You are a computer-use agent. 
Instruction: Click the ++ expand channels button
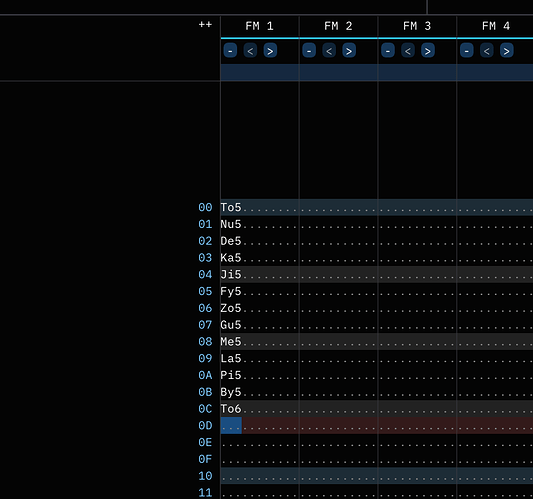point(205,24)
